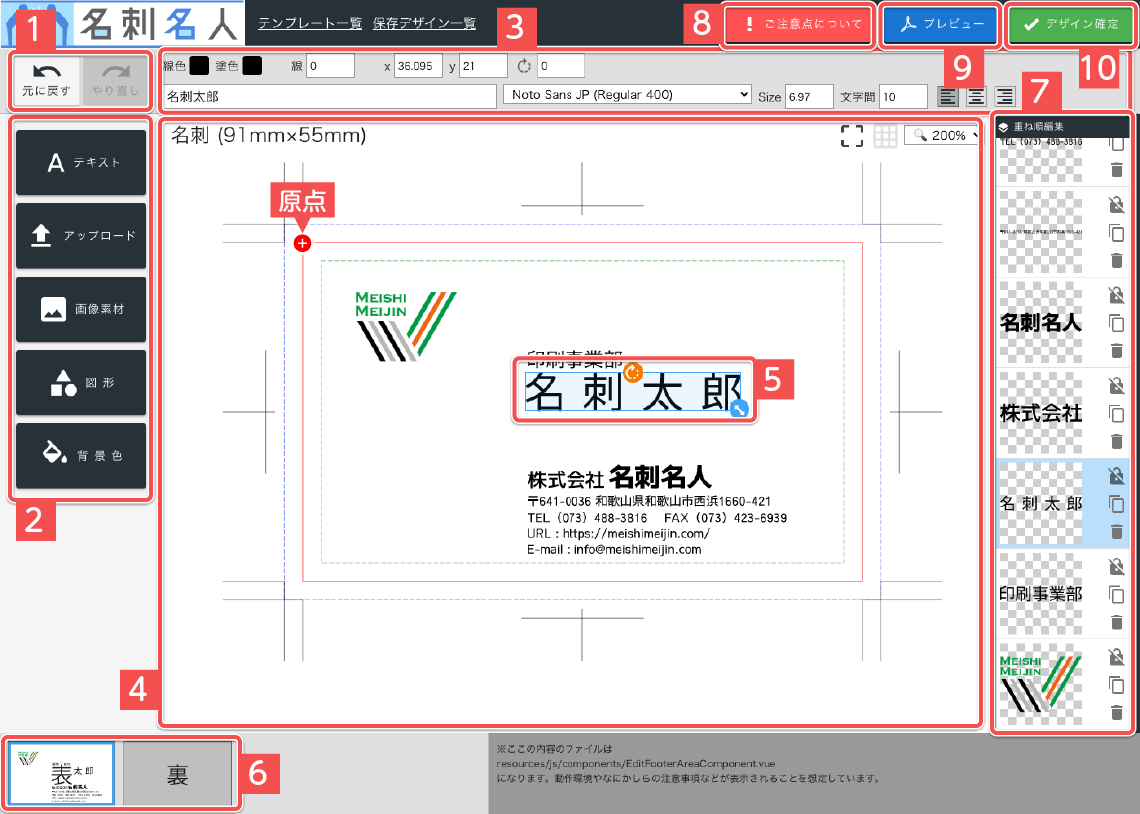Delete the TEL layer at top of list
This screenshot has width=1140, height=814.
[1117, 169]
